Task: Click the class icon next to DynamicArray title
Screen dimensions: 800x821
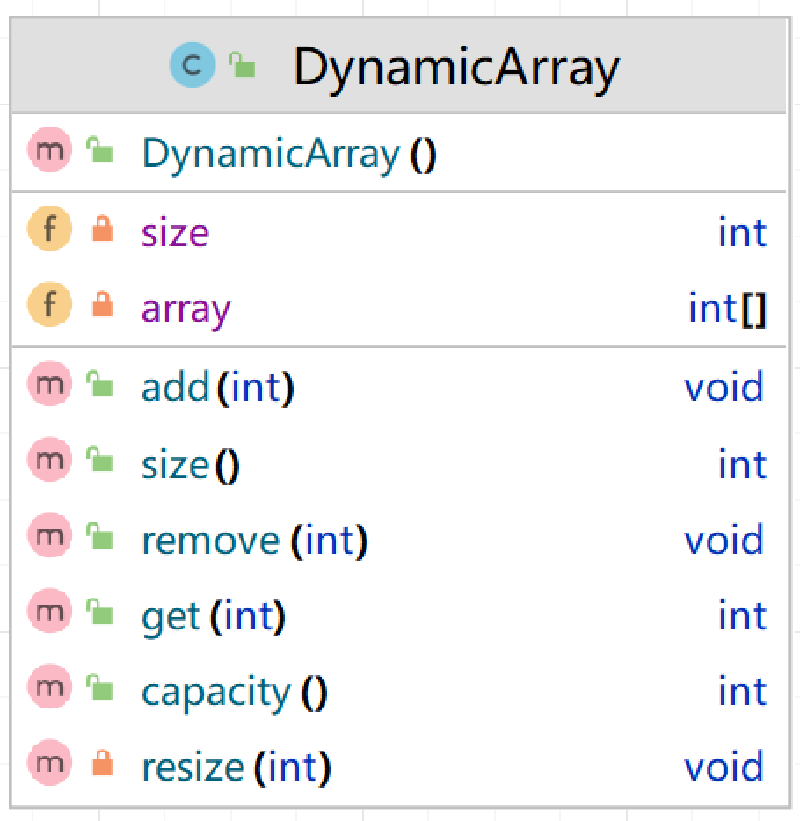Action: (192, 65)
